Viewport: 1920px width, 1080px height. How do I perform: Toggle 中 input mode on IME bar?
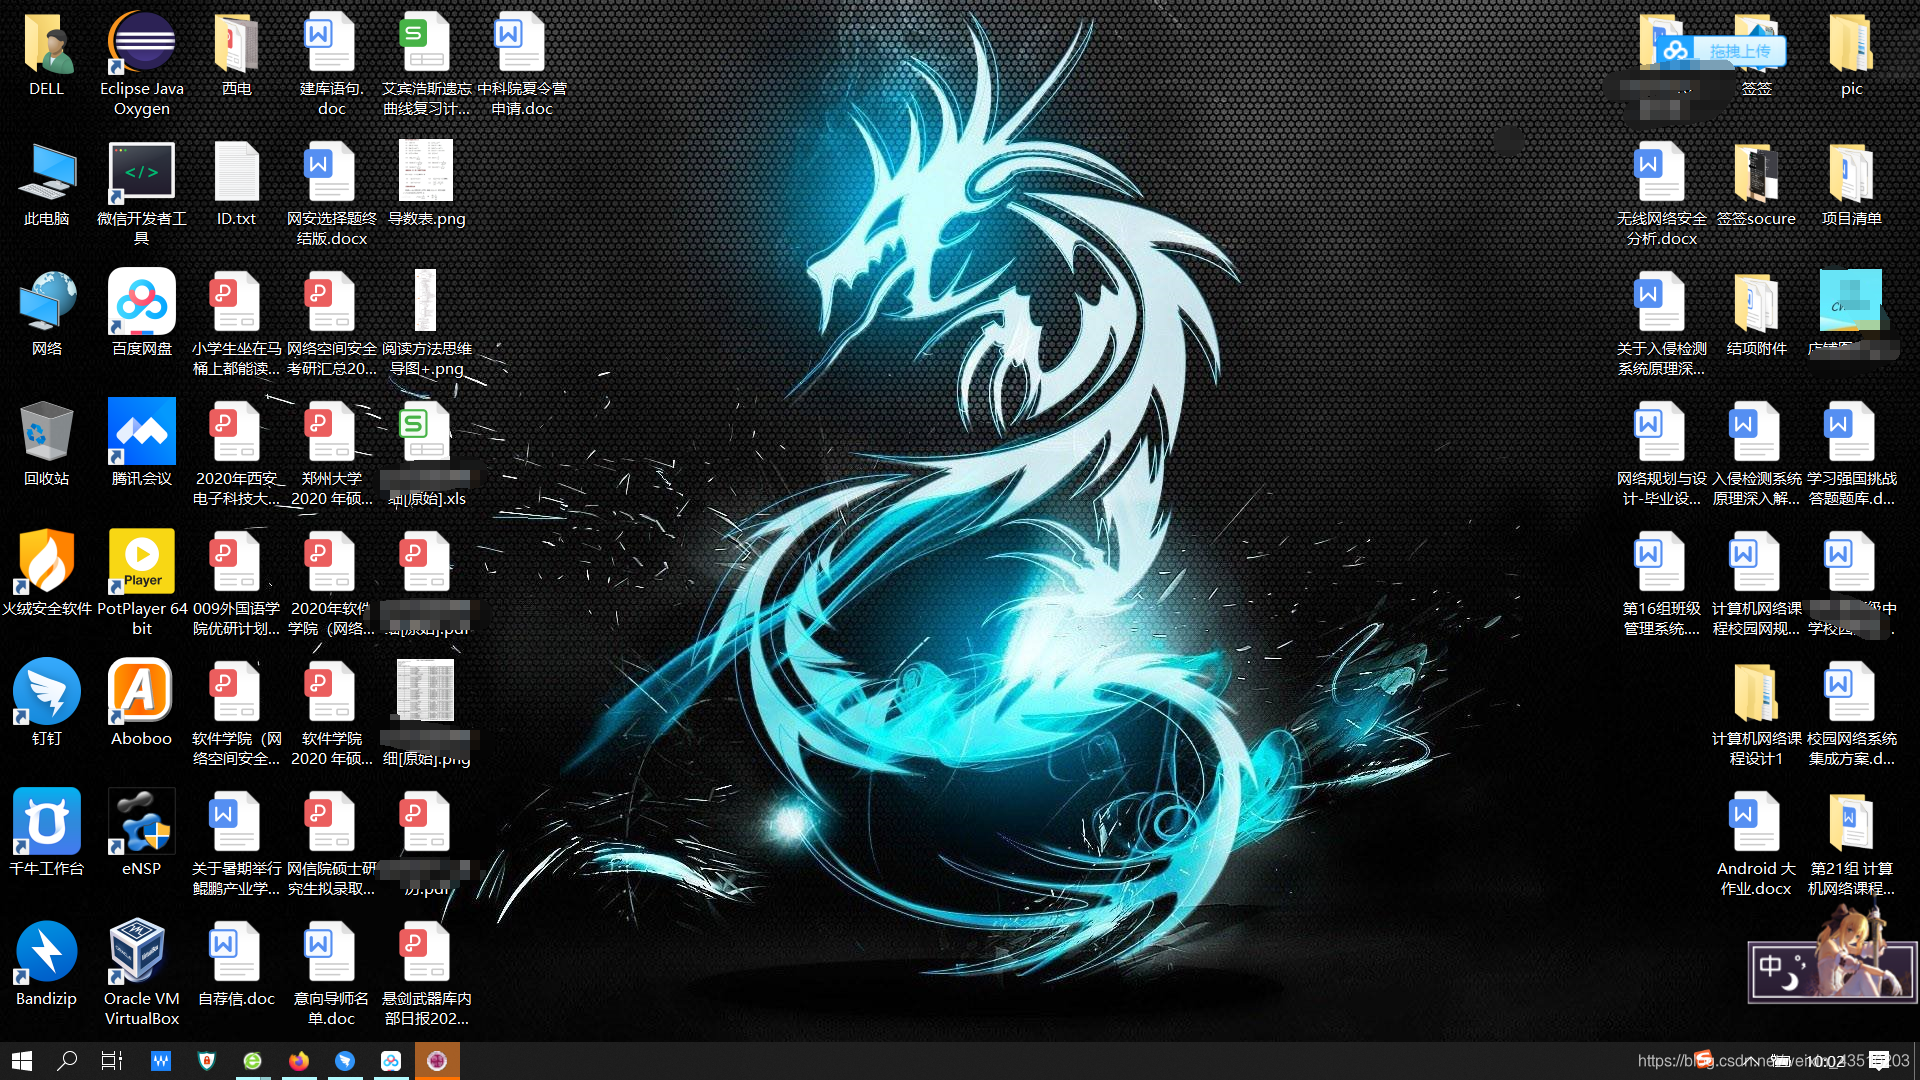pyautogui.click(x=1770, y=966)
